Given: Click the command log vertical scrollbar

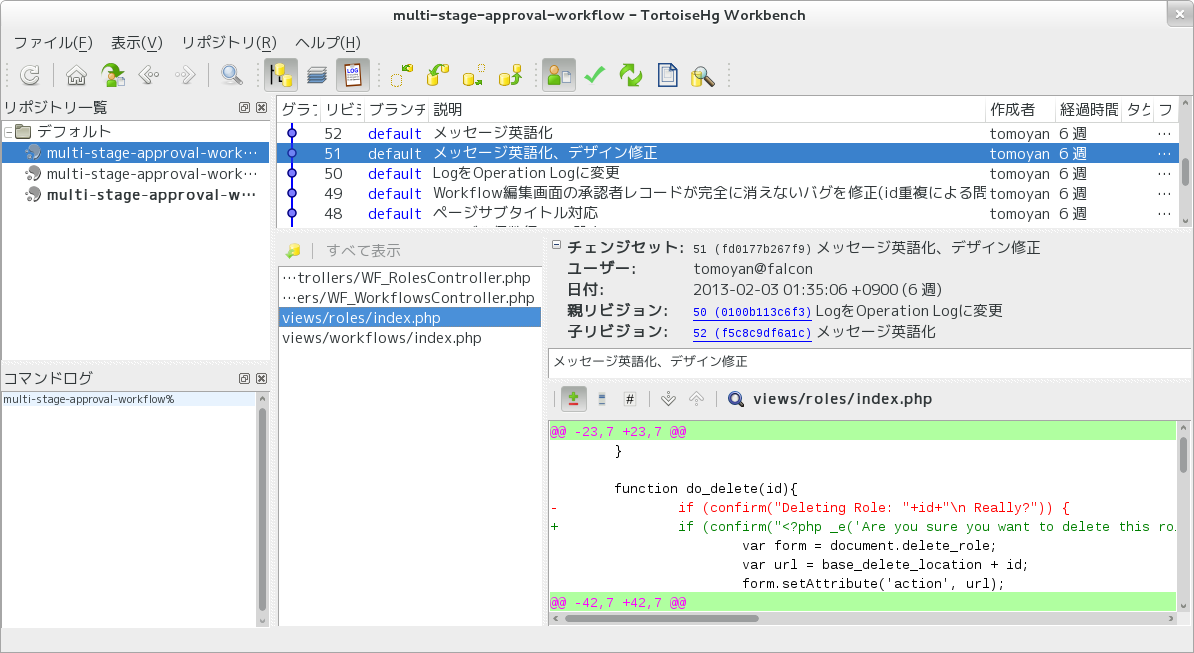Looking at the screenshot, I should coord(263,509).
